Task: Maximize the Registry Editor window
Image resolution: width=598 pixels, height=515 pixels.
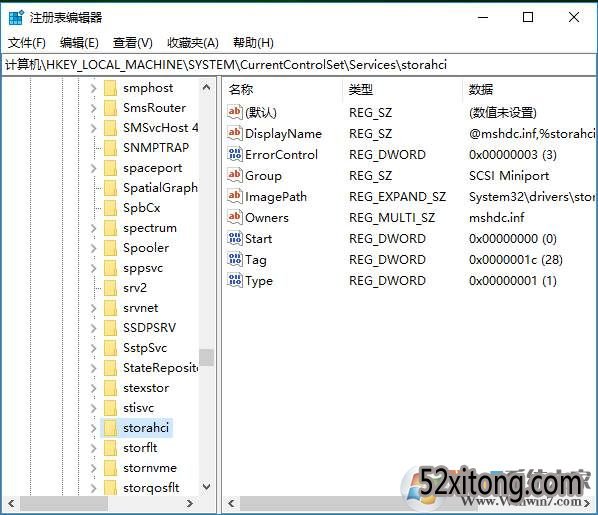Action: (x=528, y=18)
